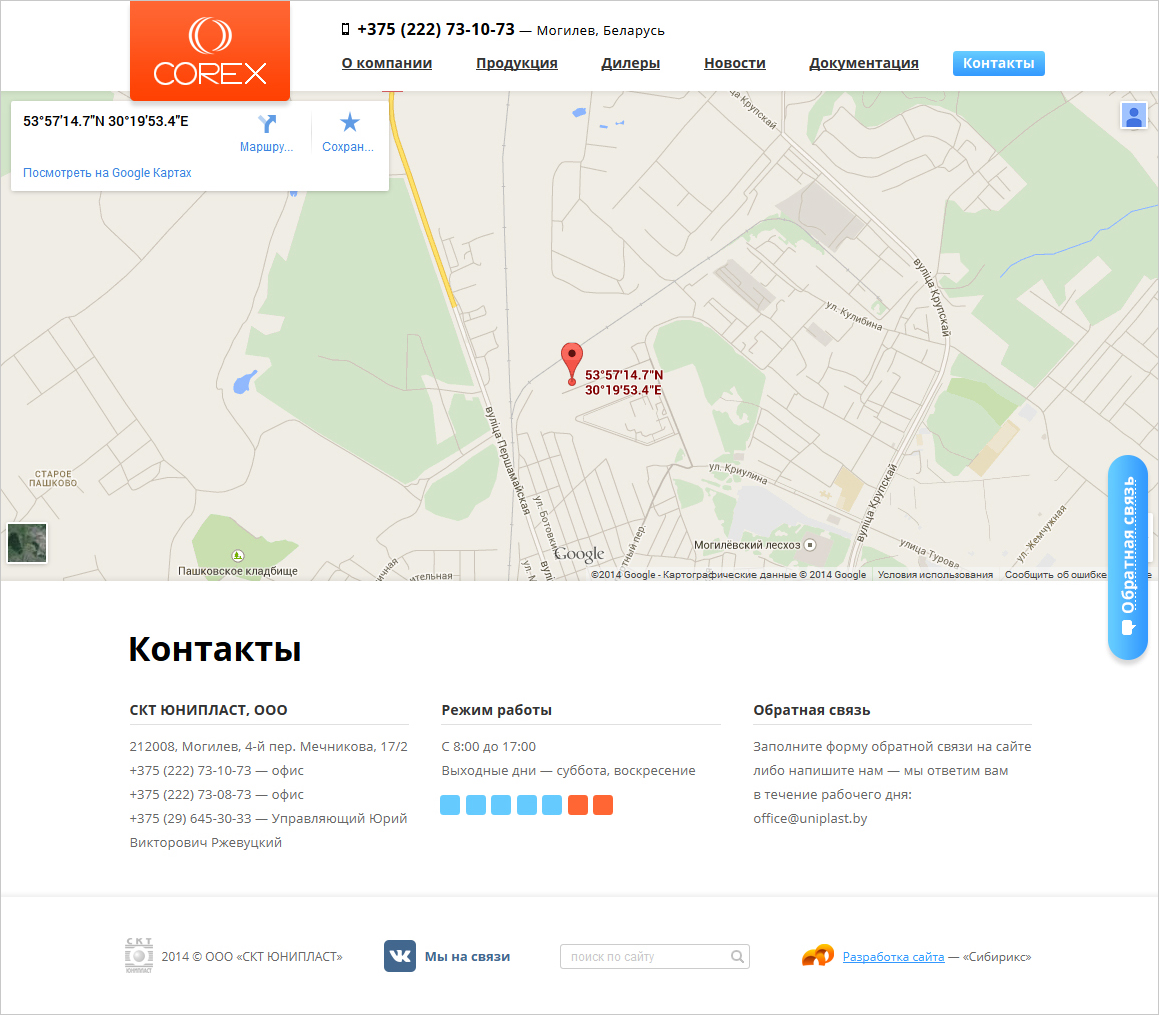The height and width of the screenshot is (1015, 1159).
Task: Click the СКТ Юнипласт footer logo
Action: click(x=139, y=955)
